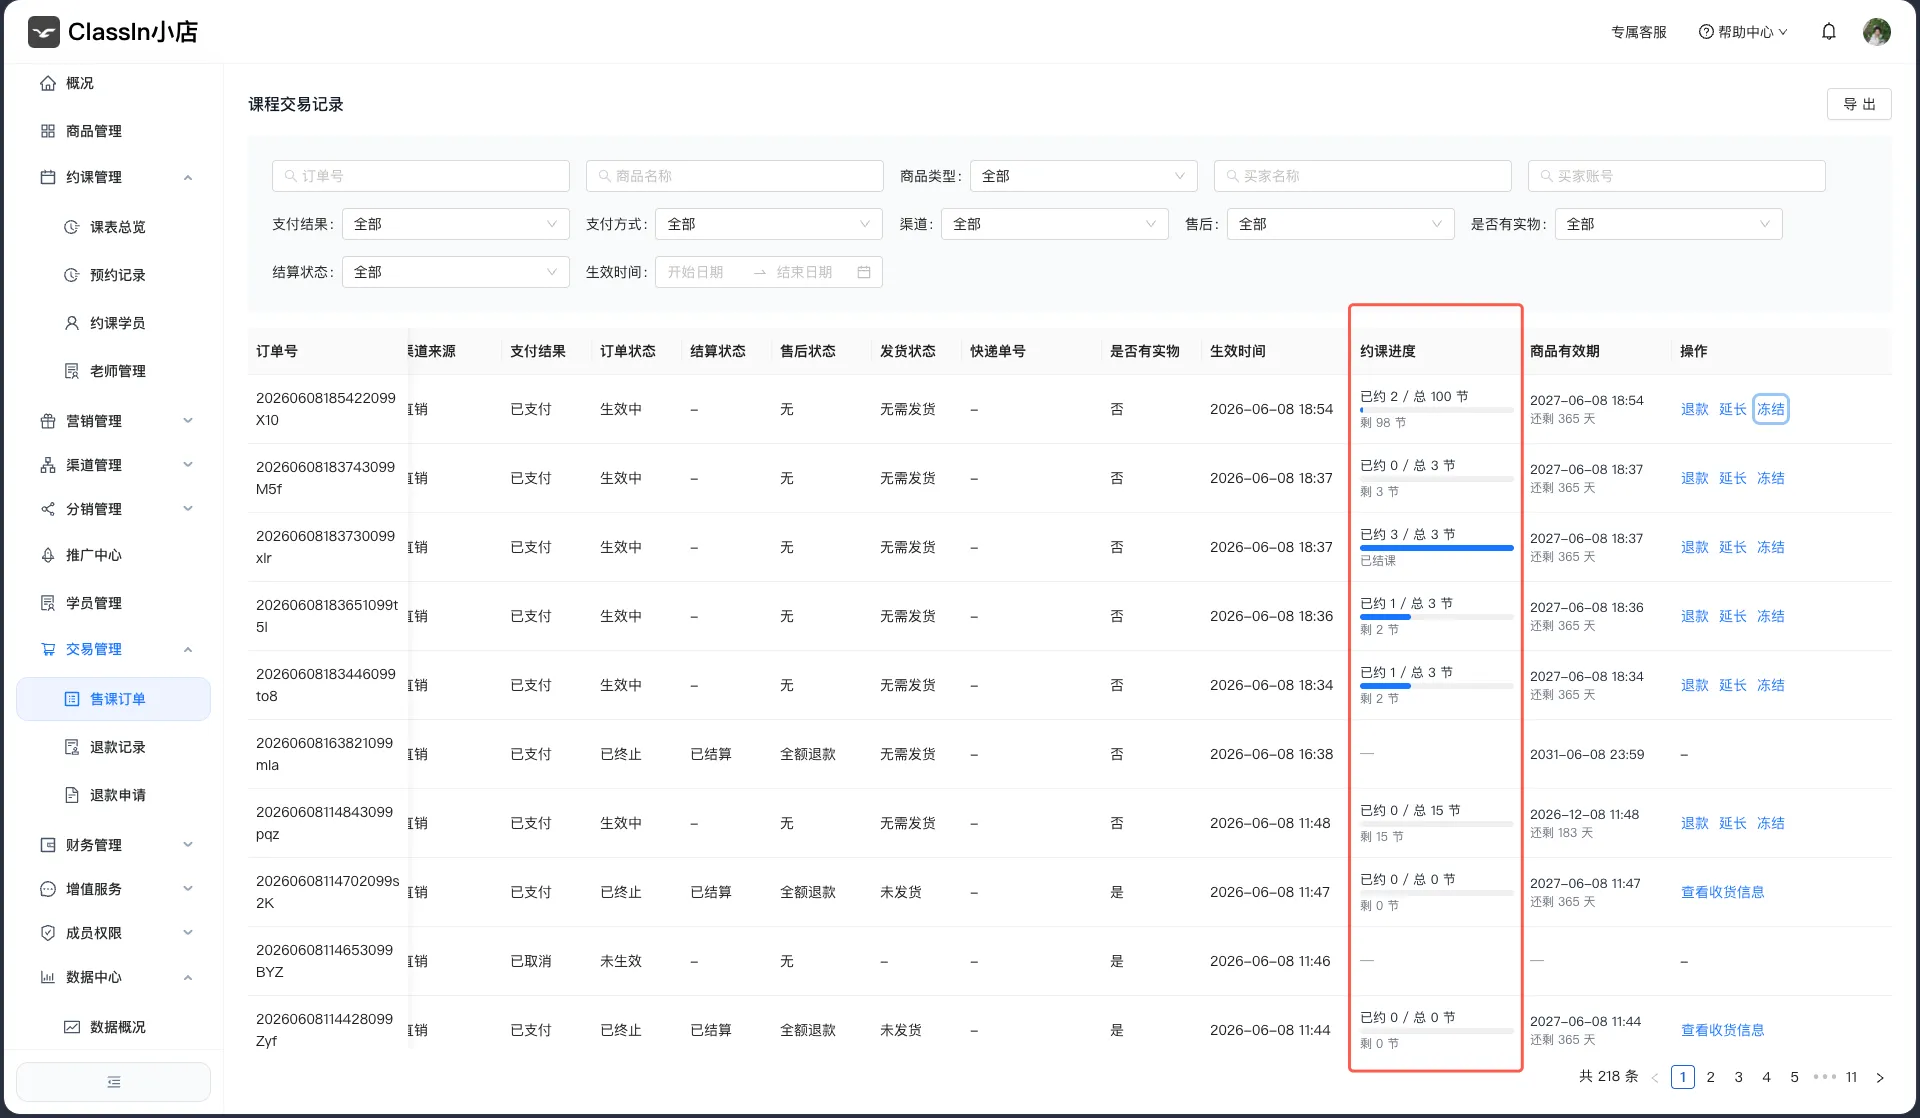Click the 数据概况 chart icon

coord(72,1027)
